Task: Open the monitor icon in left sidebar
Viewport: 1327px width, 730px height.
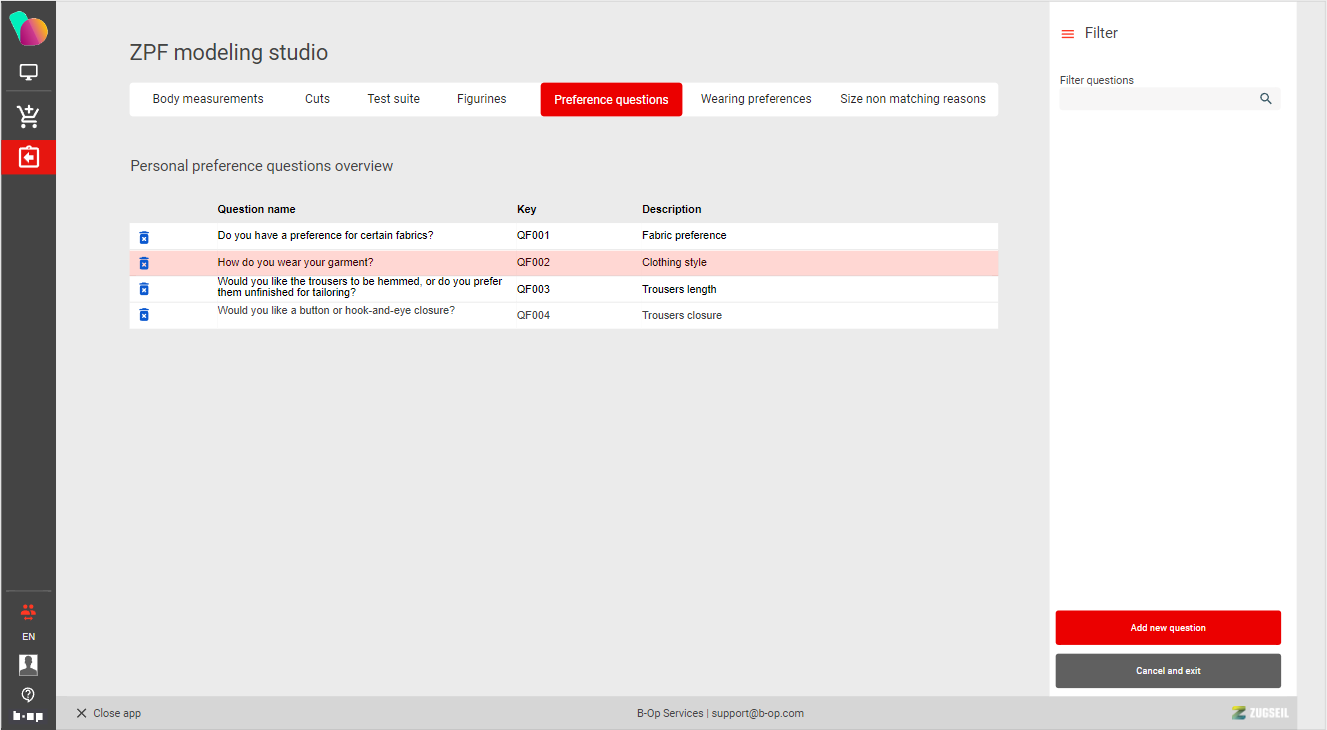Action: pos(28,73)
